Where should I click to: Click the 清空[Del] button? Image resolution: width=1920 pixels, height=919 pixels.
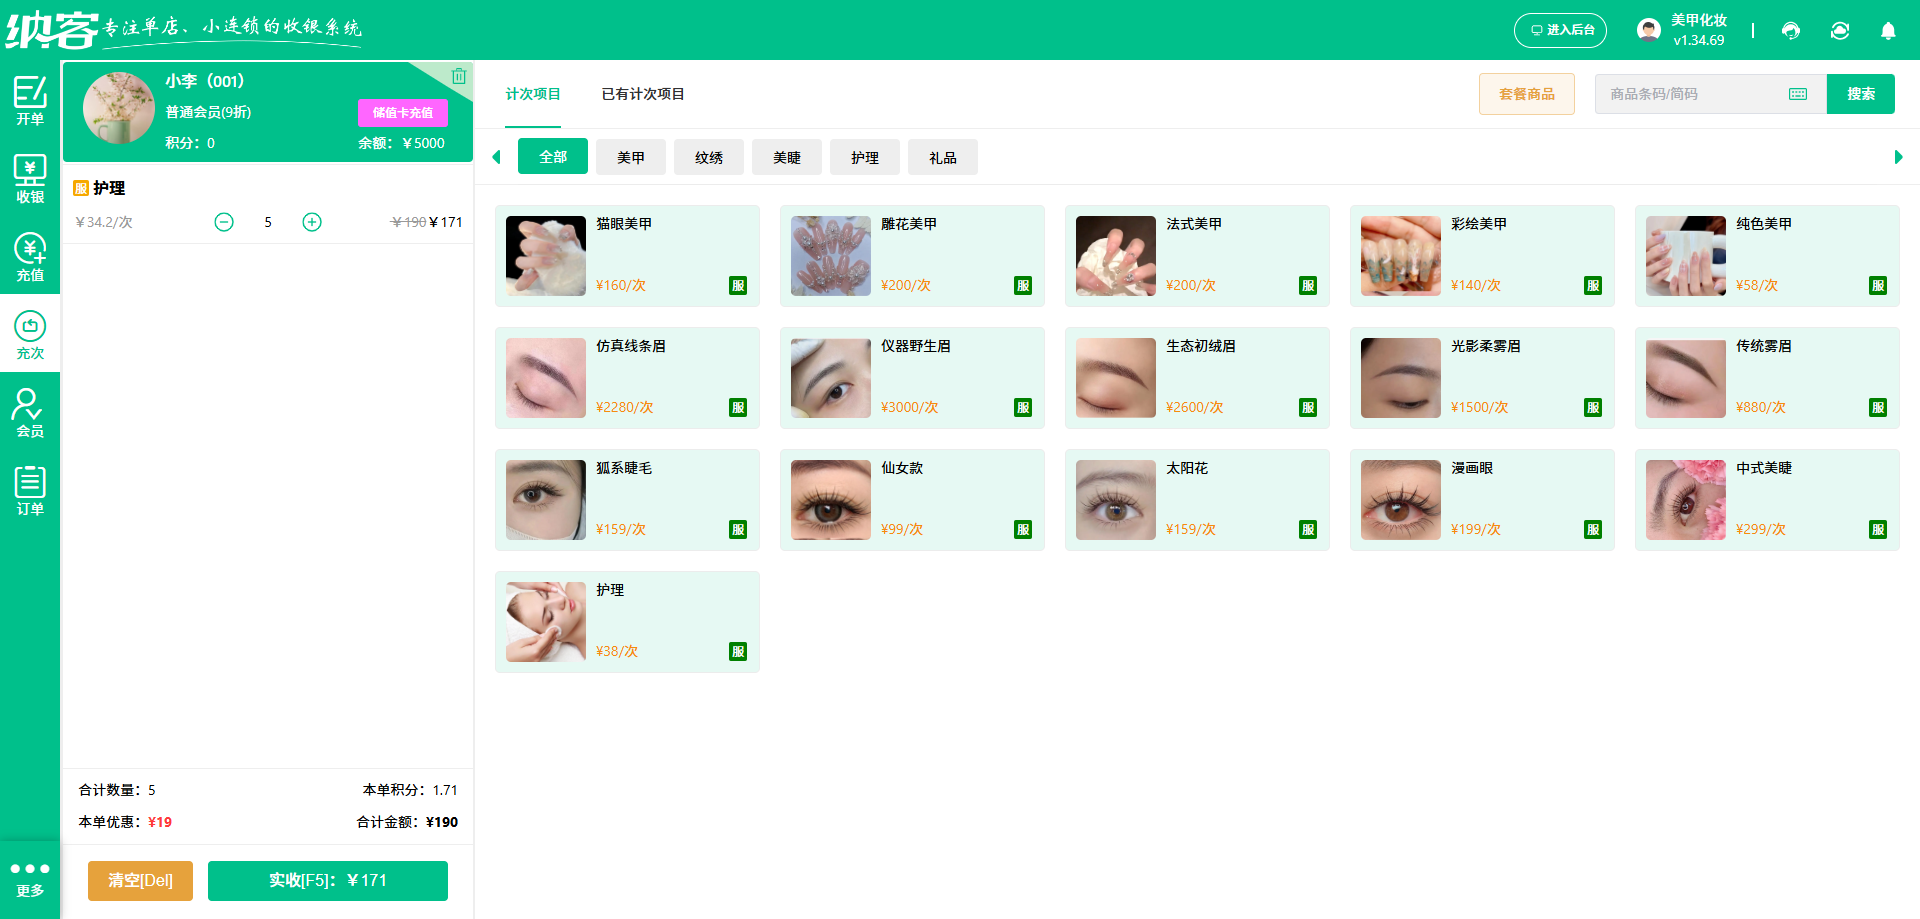coord(140,881)
